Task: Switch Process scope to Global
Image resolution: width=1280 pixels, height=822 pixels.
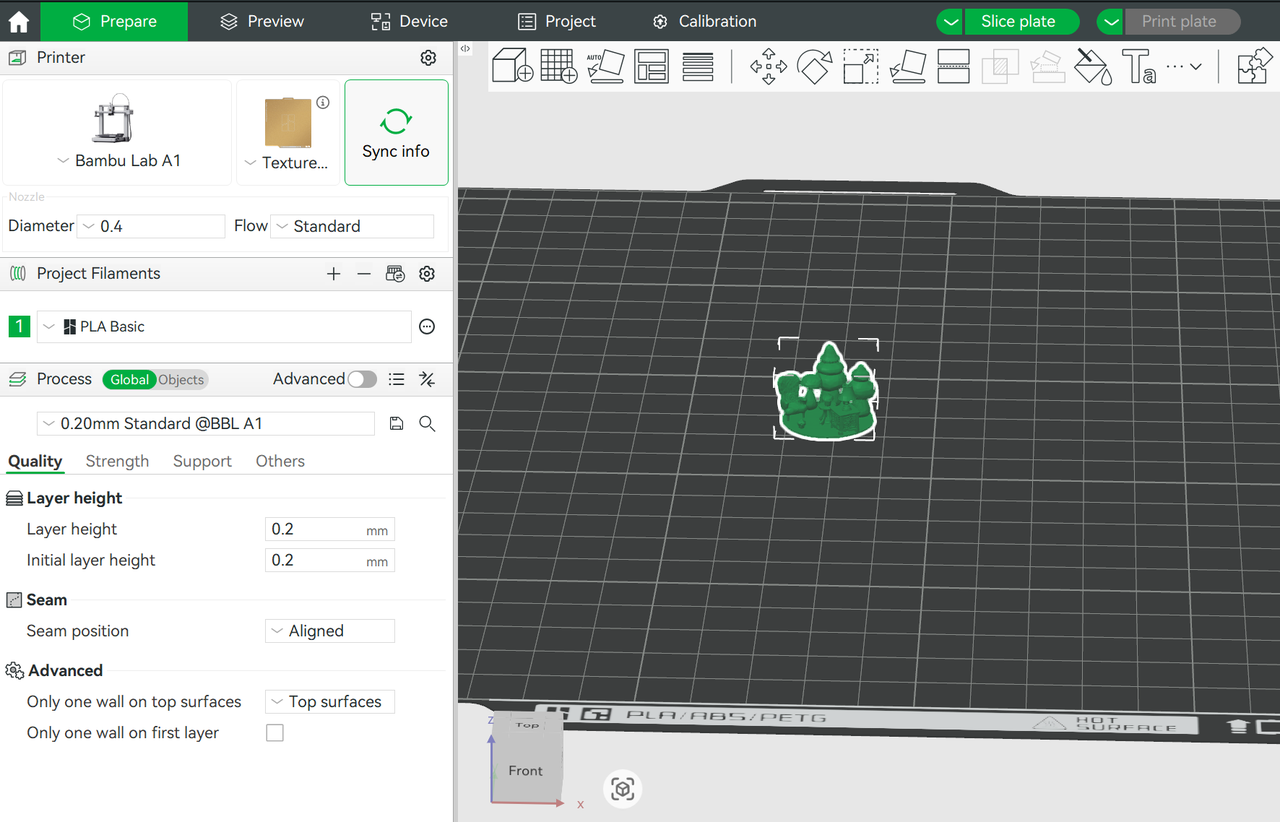Action: coord(129,380)
